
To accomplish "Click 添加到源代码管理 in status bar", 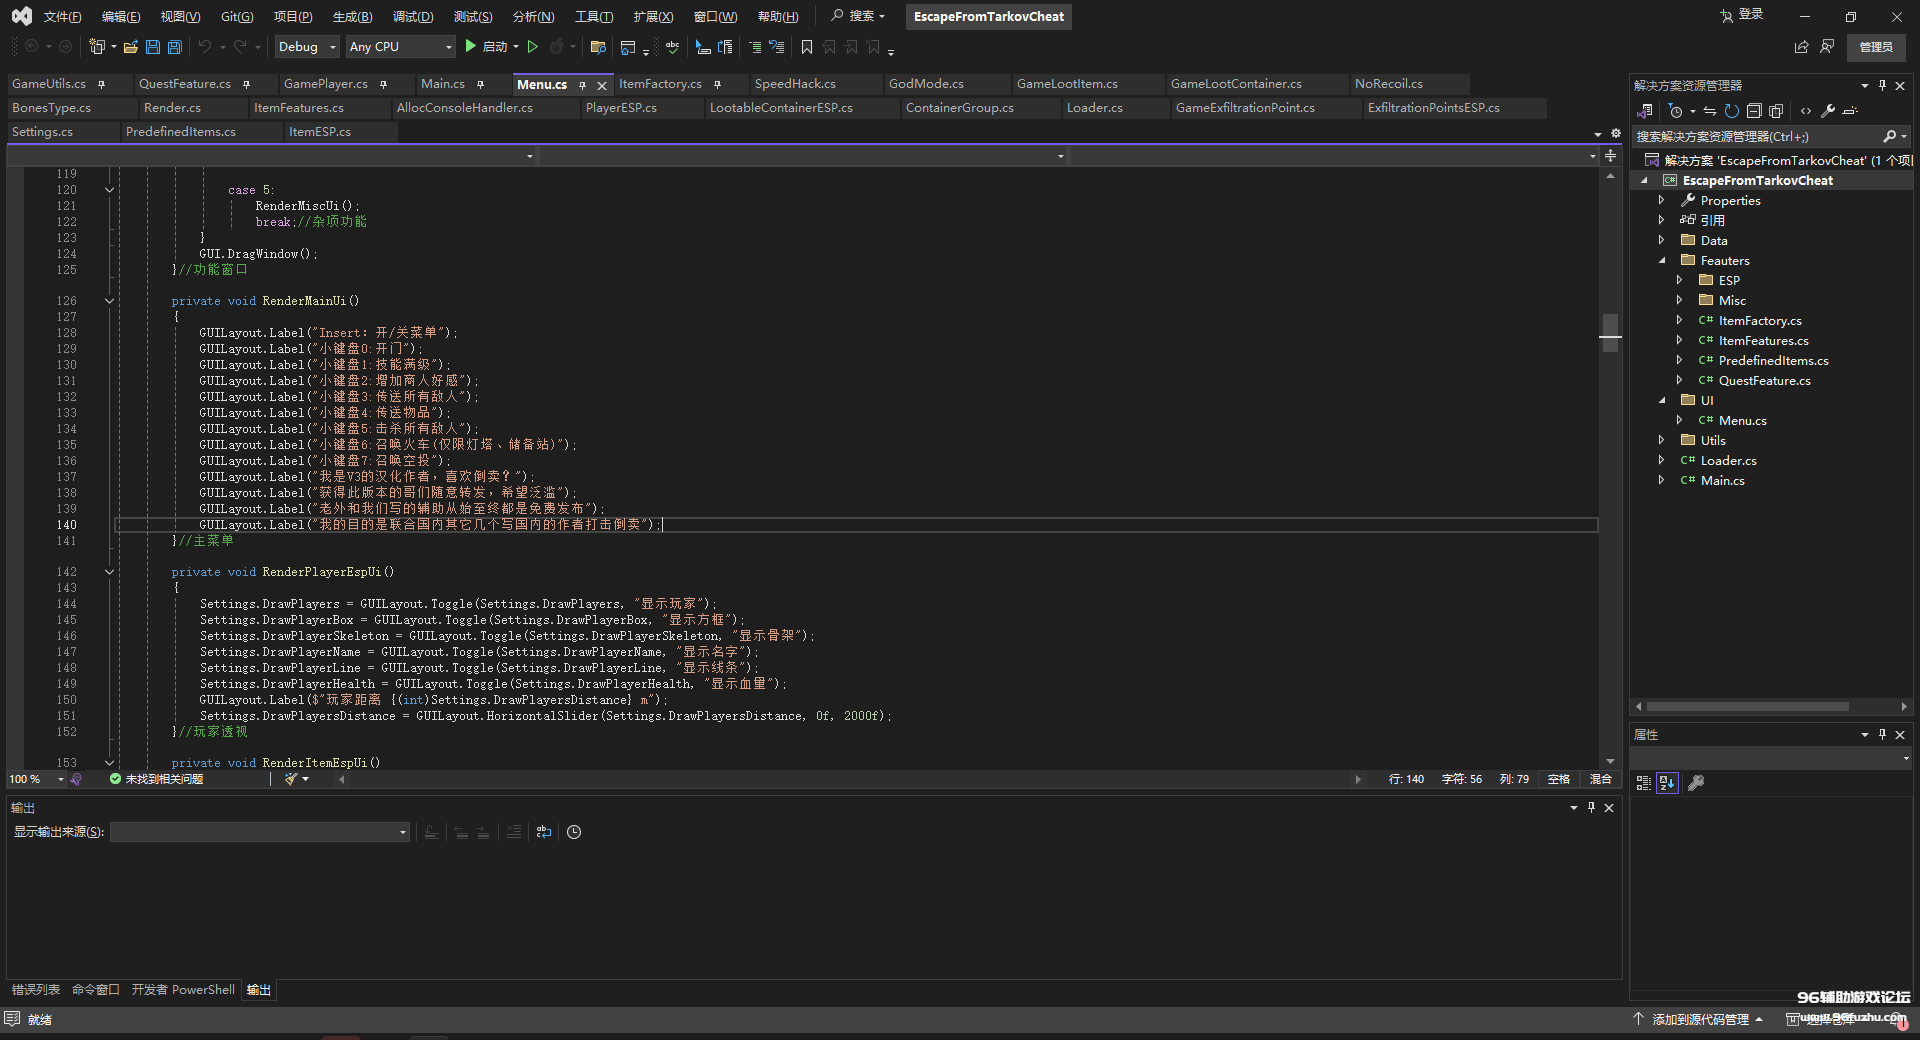I will [1700, 1019].
